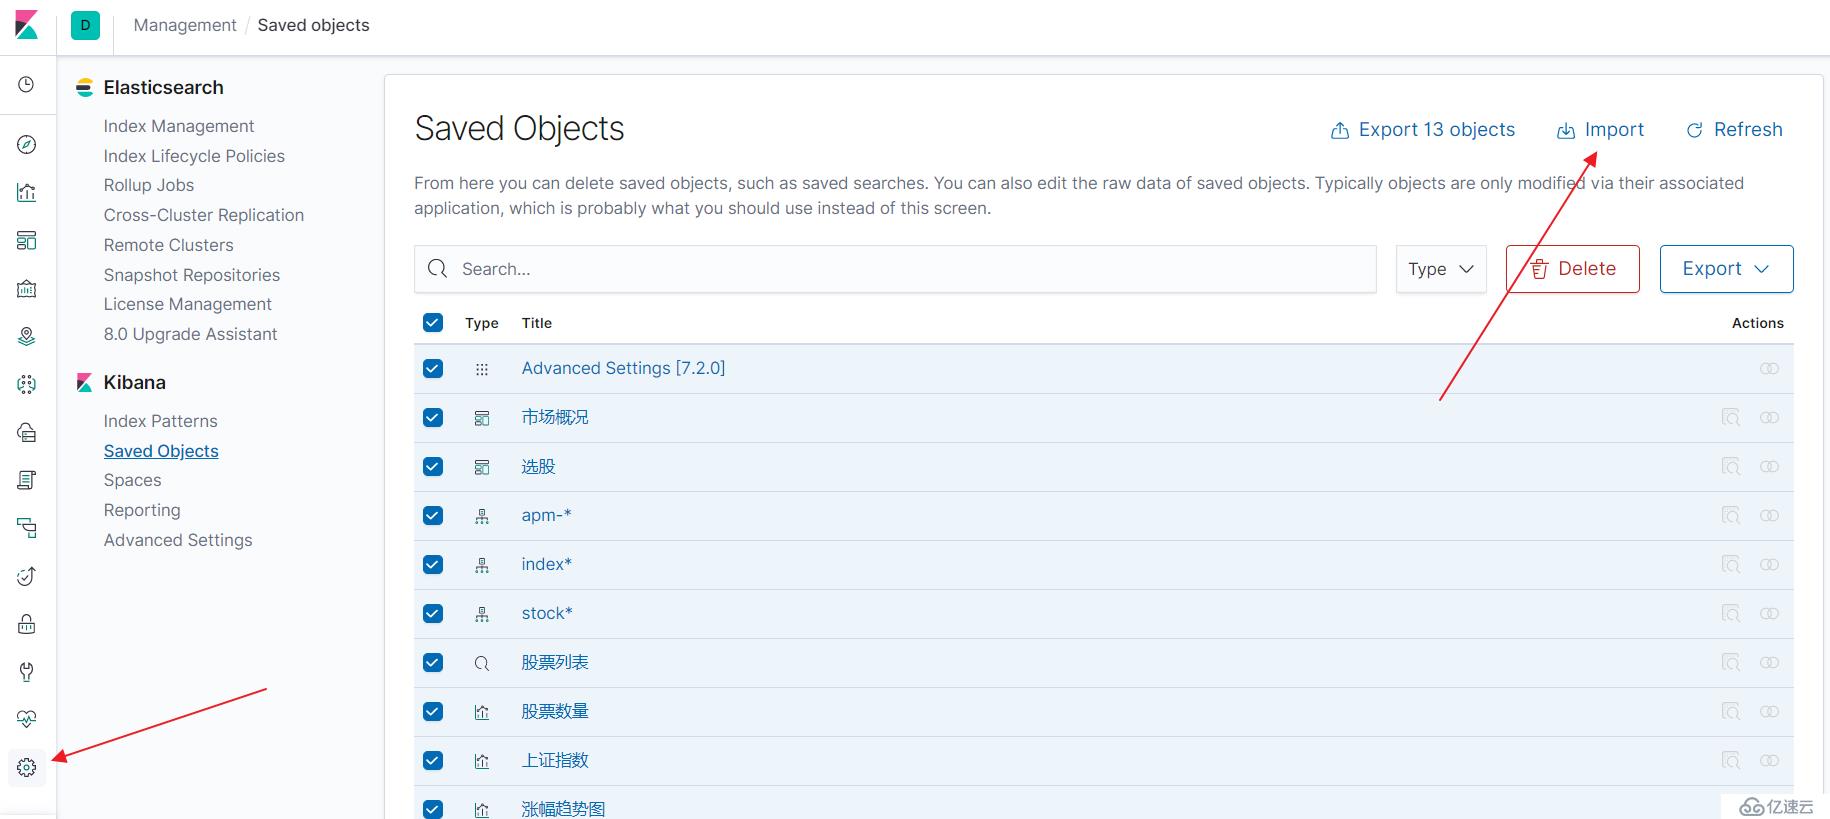This screenshot has height=819, width=1830.
Task: Uncheck the stock* row checkbox
Action: pos(433,613)
